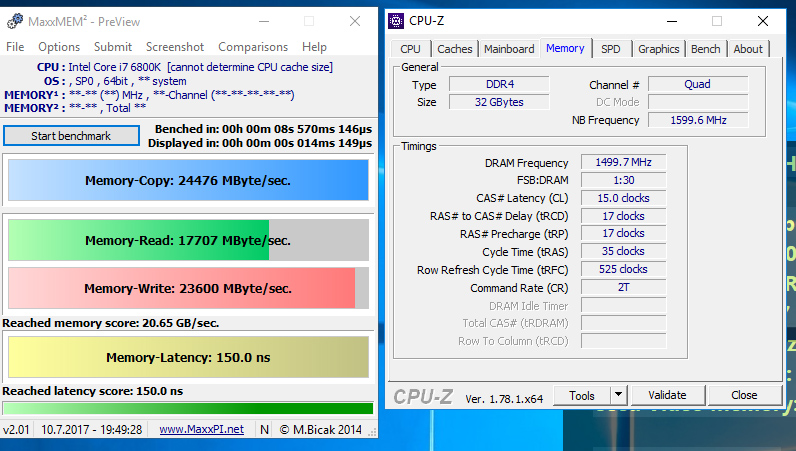Open the About tab
Screen dimensions: 796x451
(x=748, y=49)
